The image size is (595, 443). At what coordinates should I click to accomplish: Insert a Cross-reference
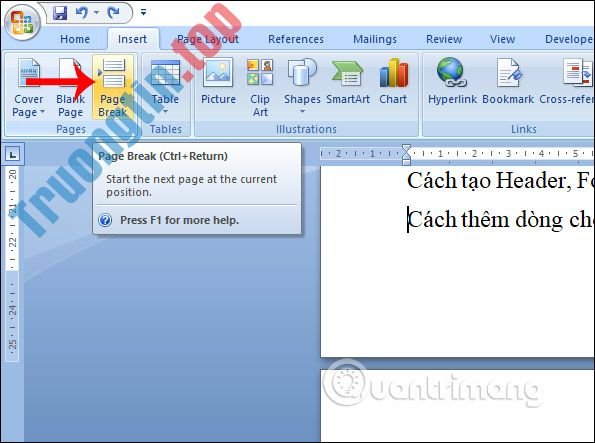click(566, 82)
